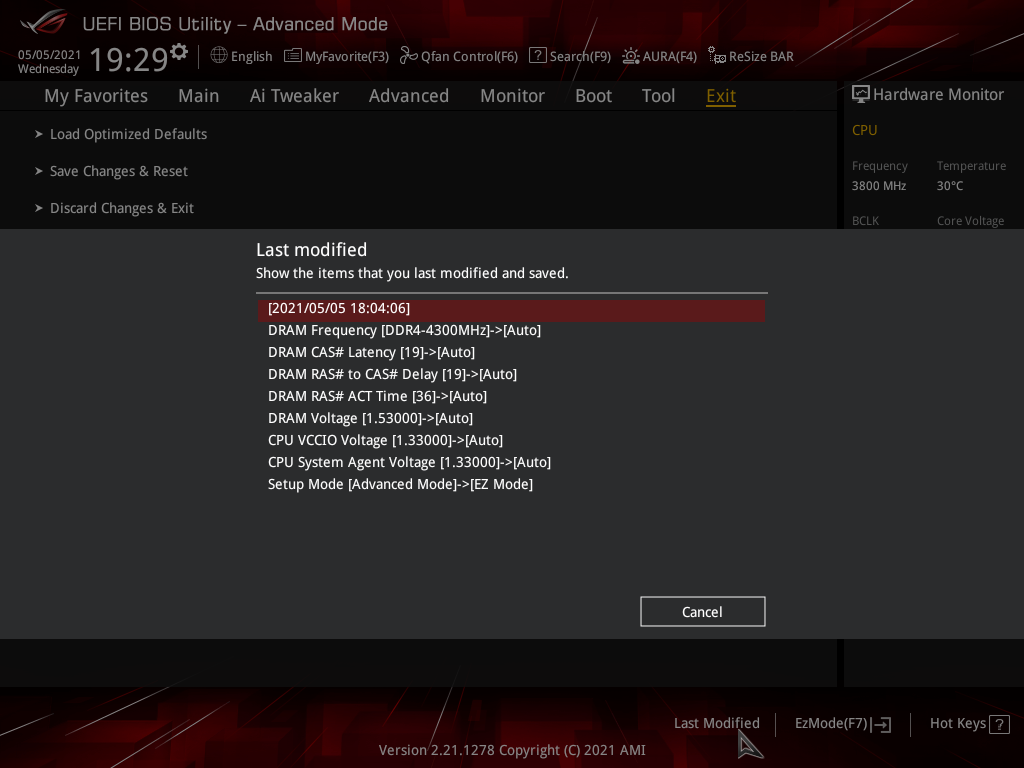This screenshot has height=768, width=1024.
Task: Open Hot Keys label
Action: pos(957,723)
